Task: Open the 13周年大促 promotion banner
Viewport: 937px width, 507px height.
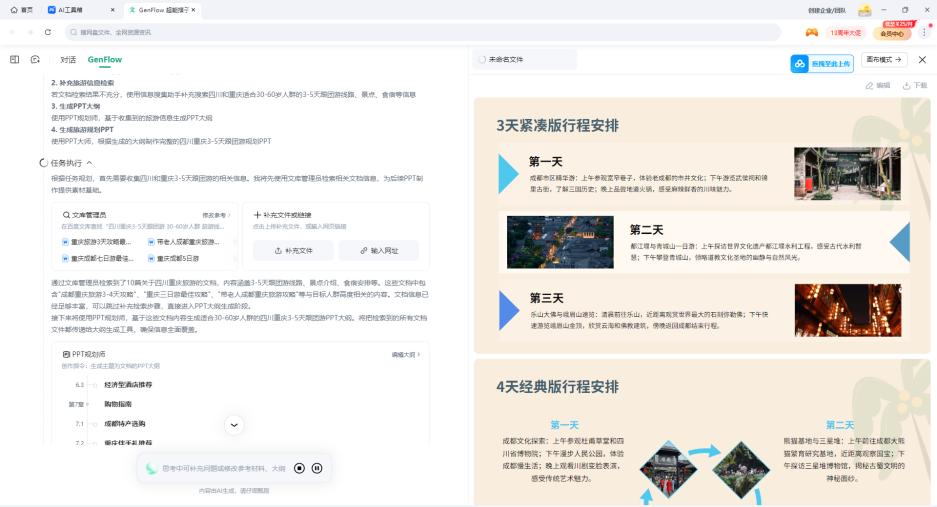Action: pos(846,32)
